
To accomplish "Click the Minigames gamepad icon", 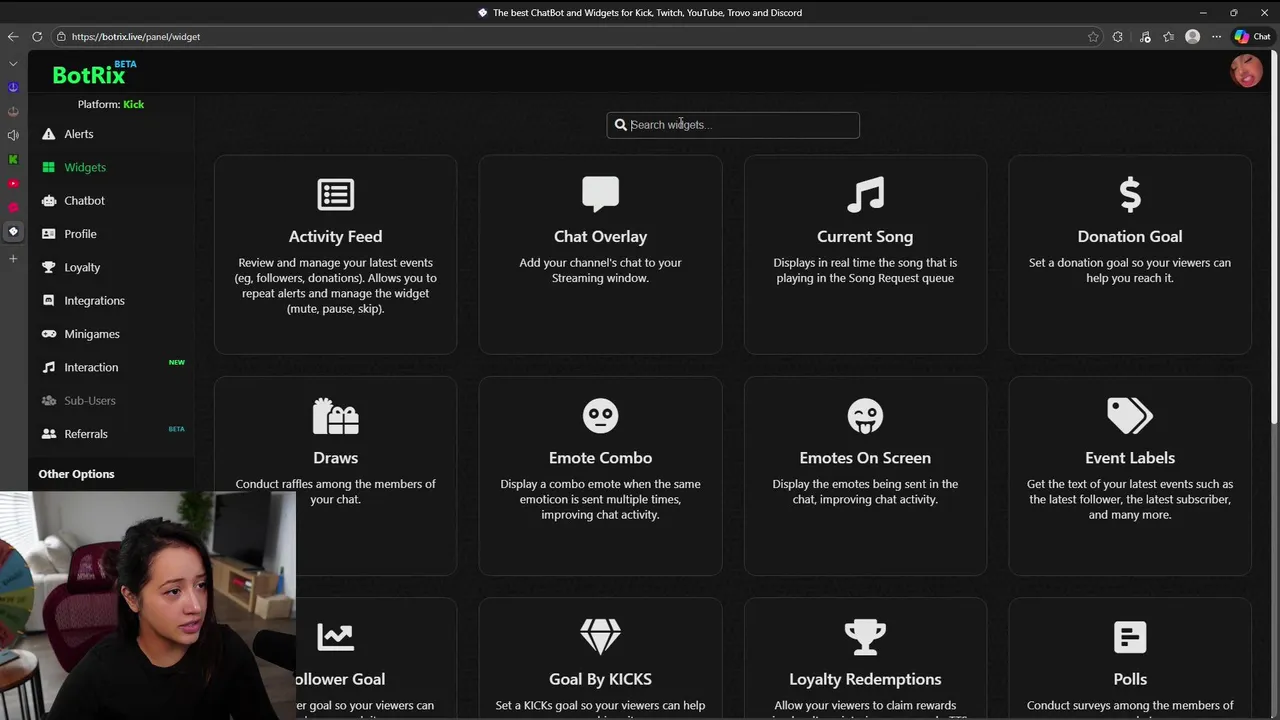I will [x=48, y=334].
